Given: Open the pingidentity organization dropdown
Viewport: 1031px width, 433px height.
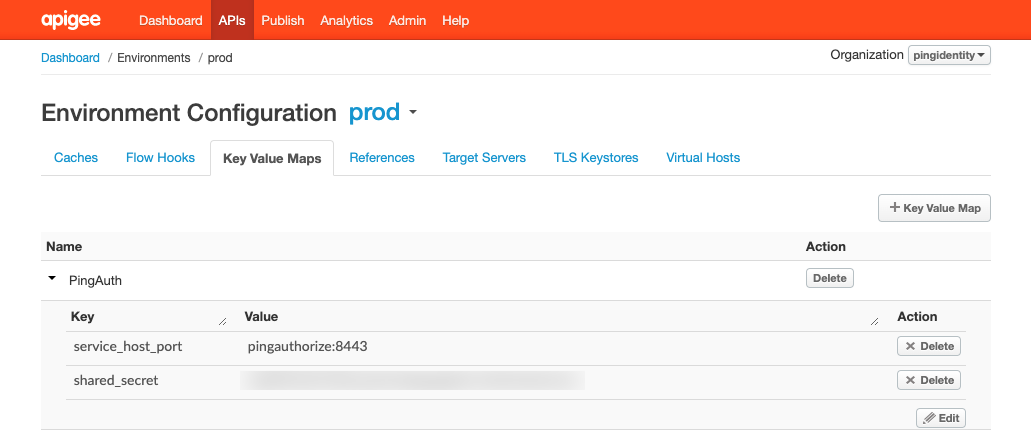Looking at the screenshot, I should (949, 55).
